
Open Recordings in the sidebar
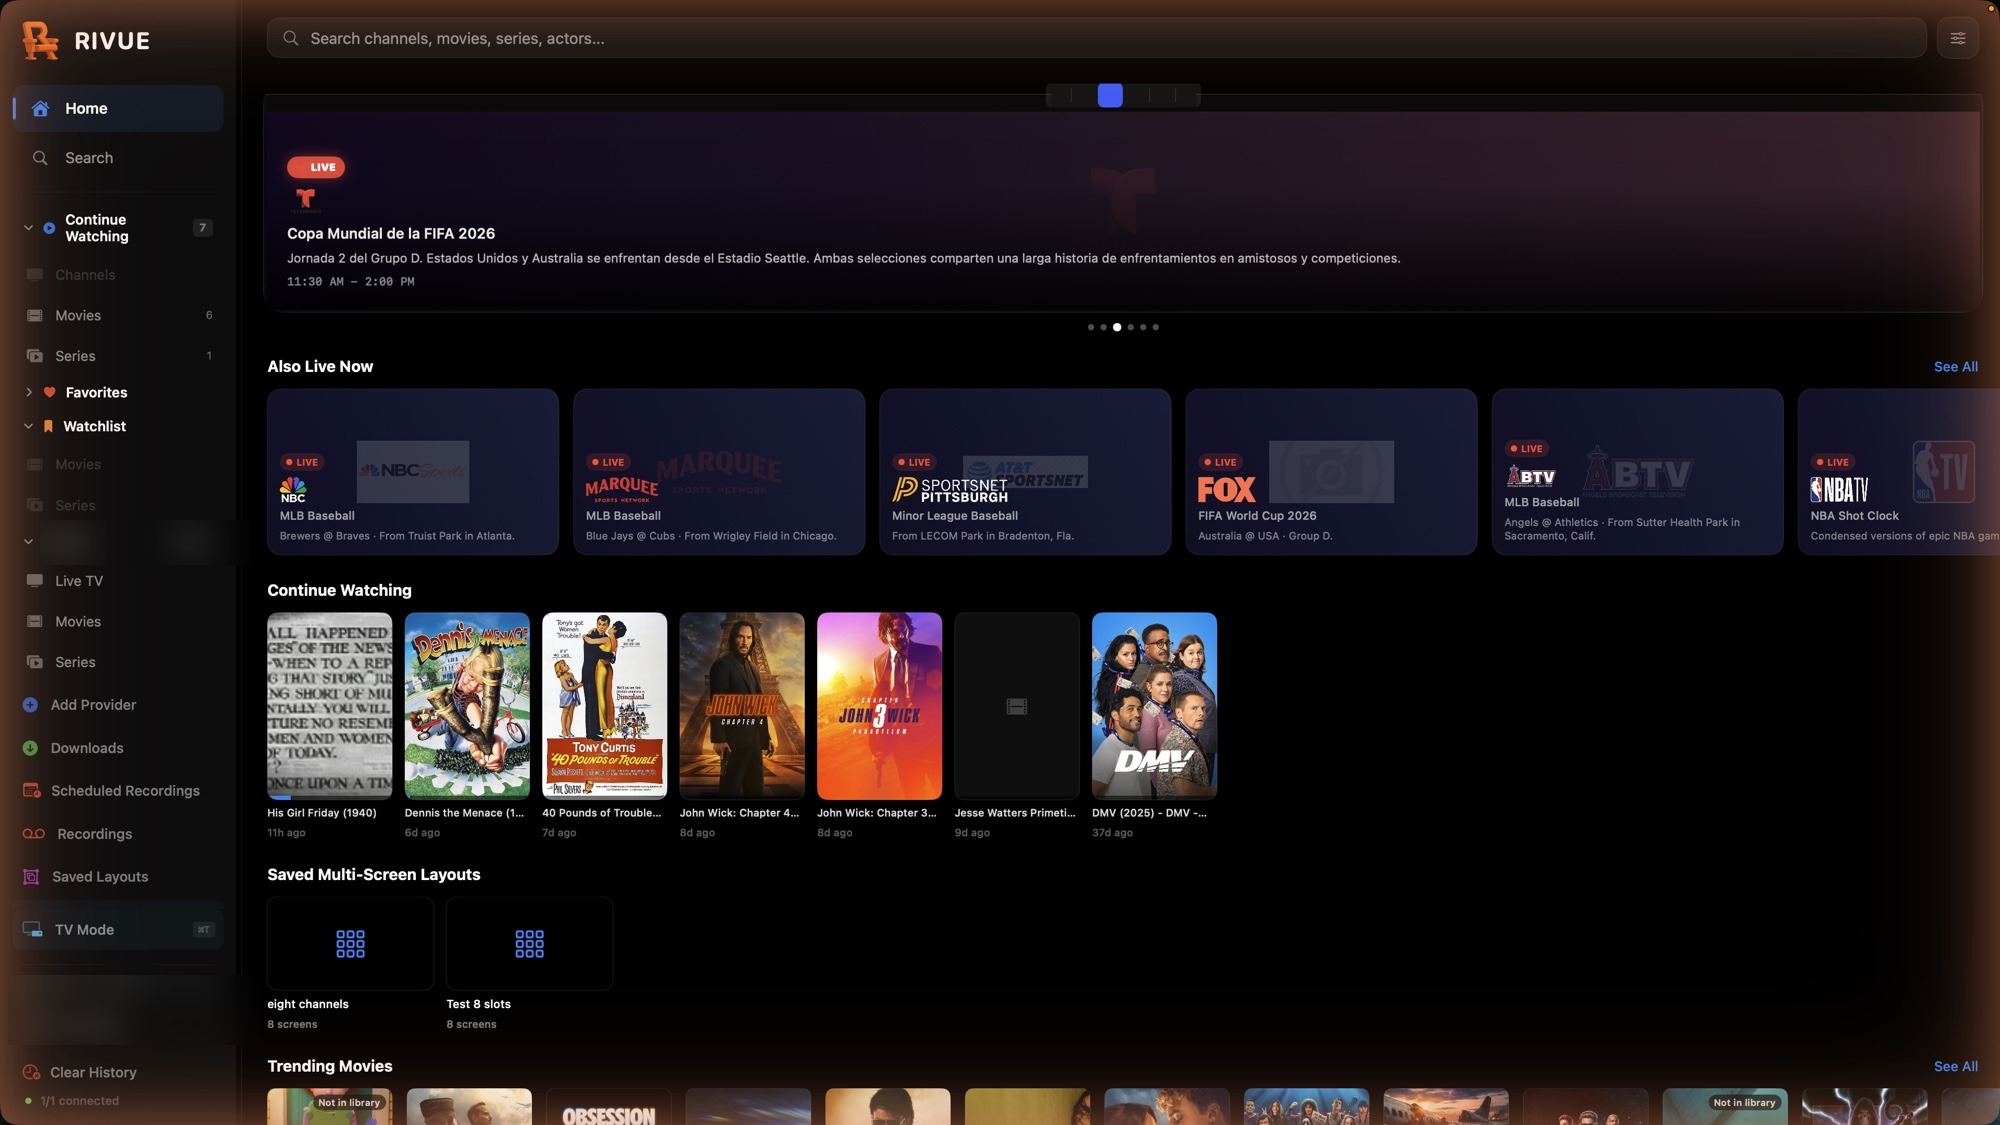118,834
